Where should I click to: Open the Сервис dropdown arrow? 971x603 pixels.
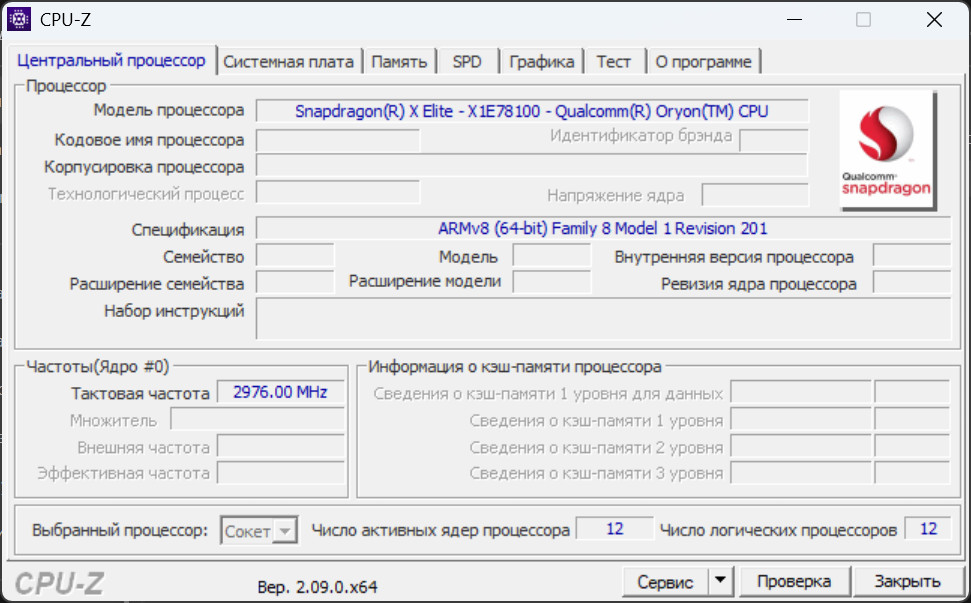pos(720,581)
